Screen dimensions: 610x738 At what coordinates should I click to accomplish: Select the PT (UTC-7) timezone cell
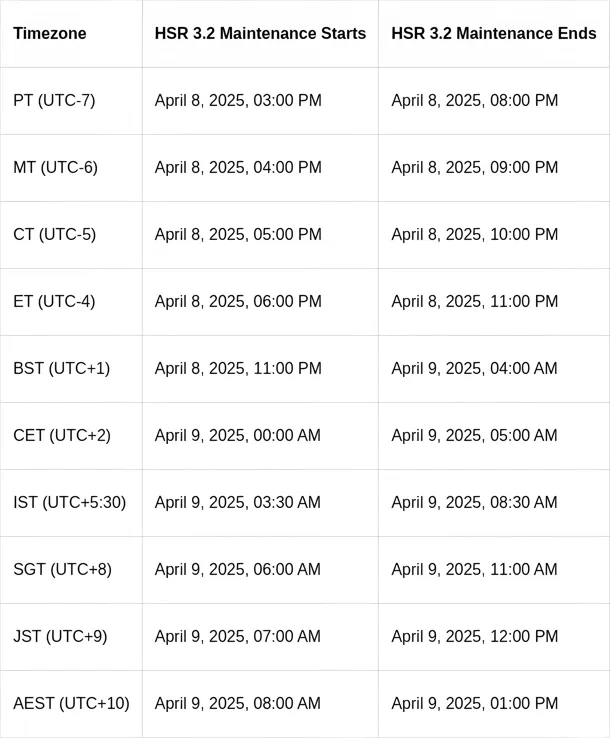[x=54, y=101]
